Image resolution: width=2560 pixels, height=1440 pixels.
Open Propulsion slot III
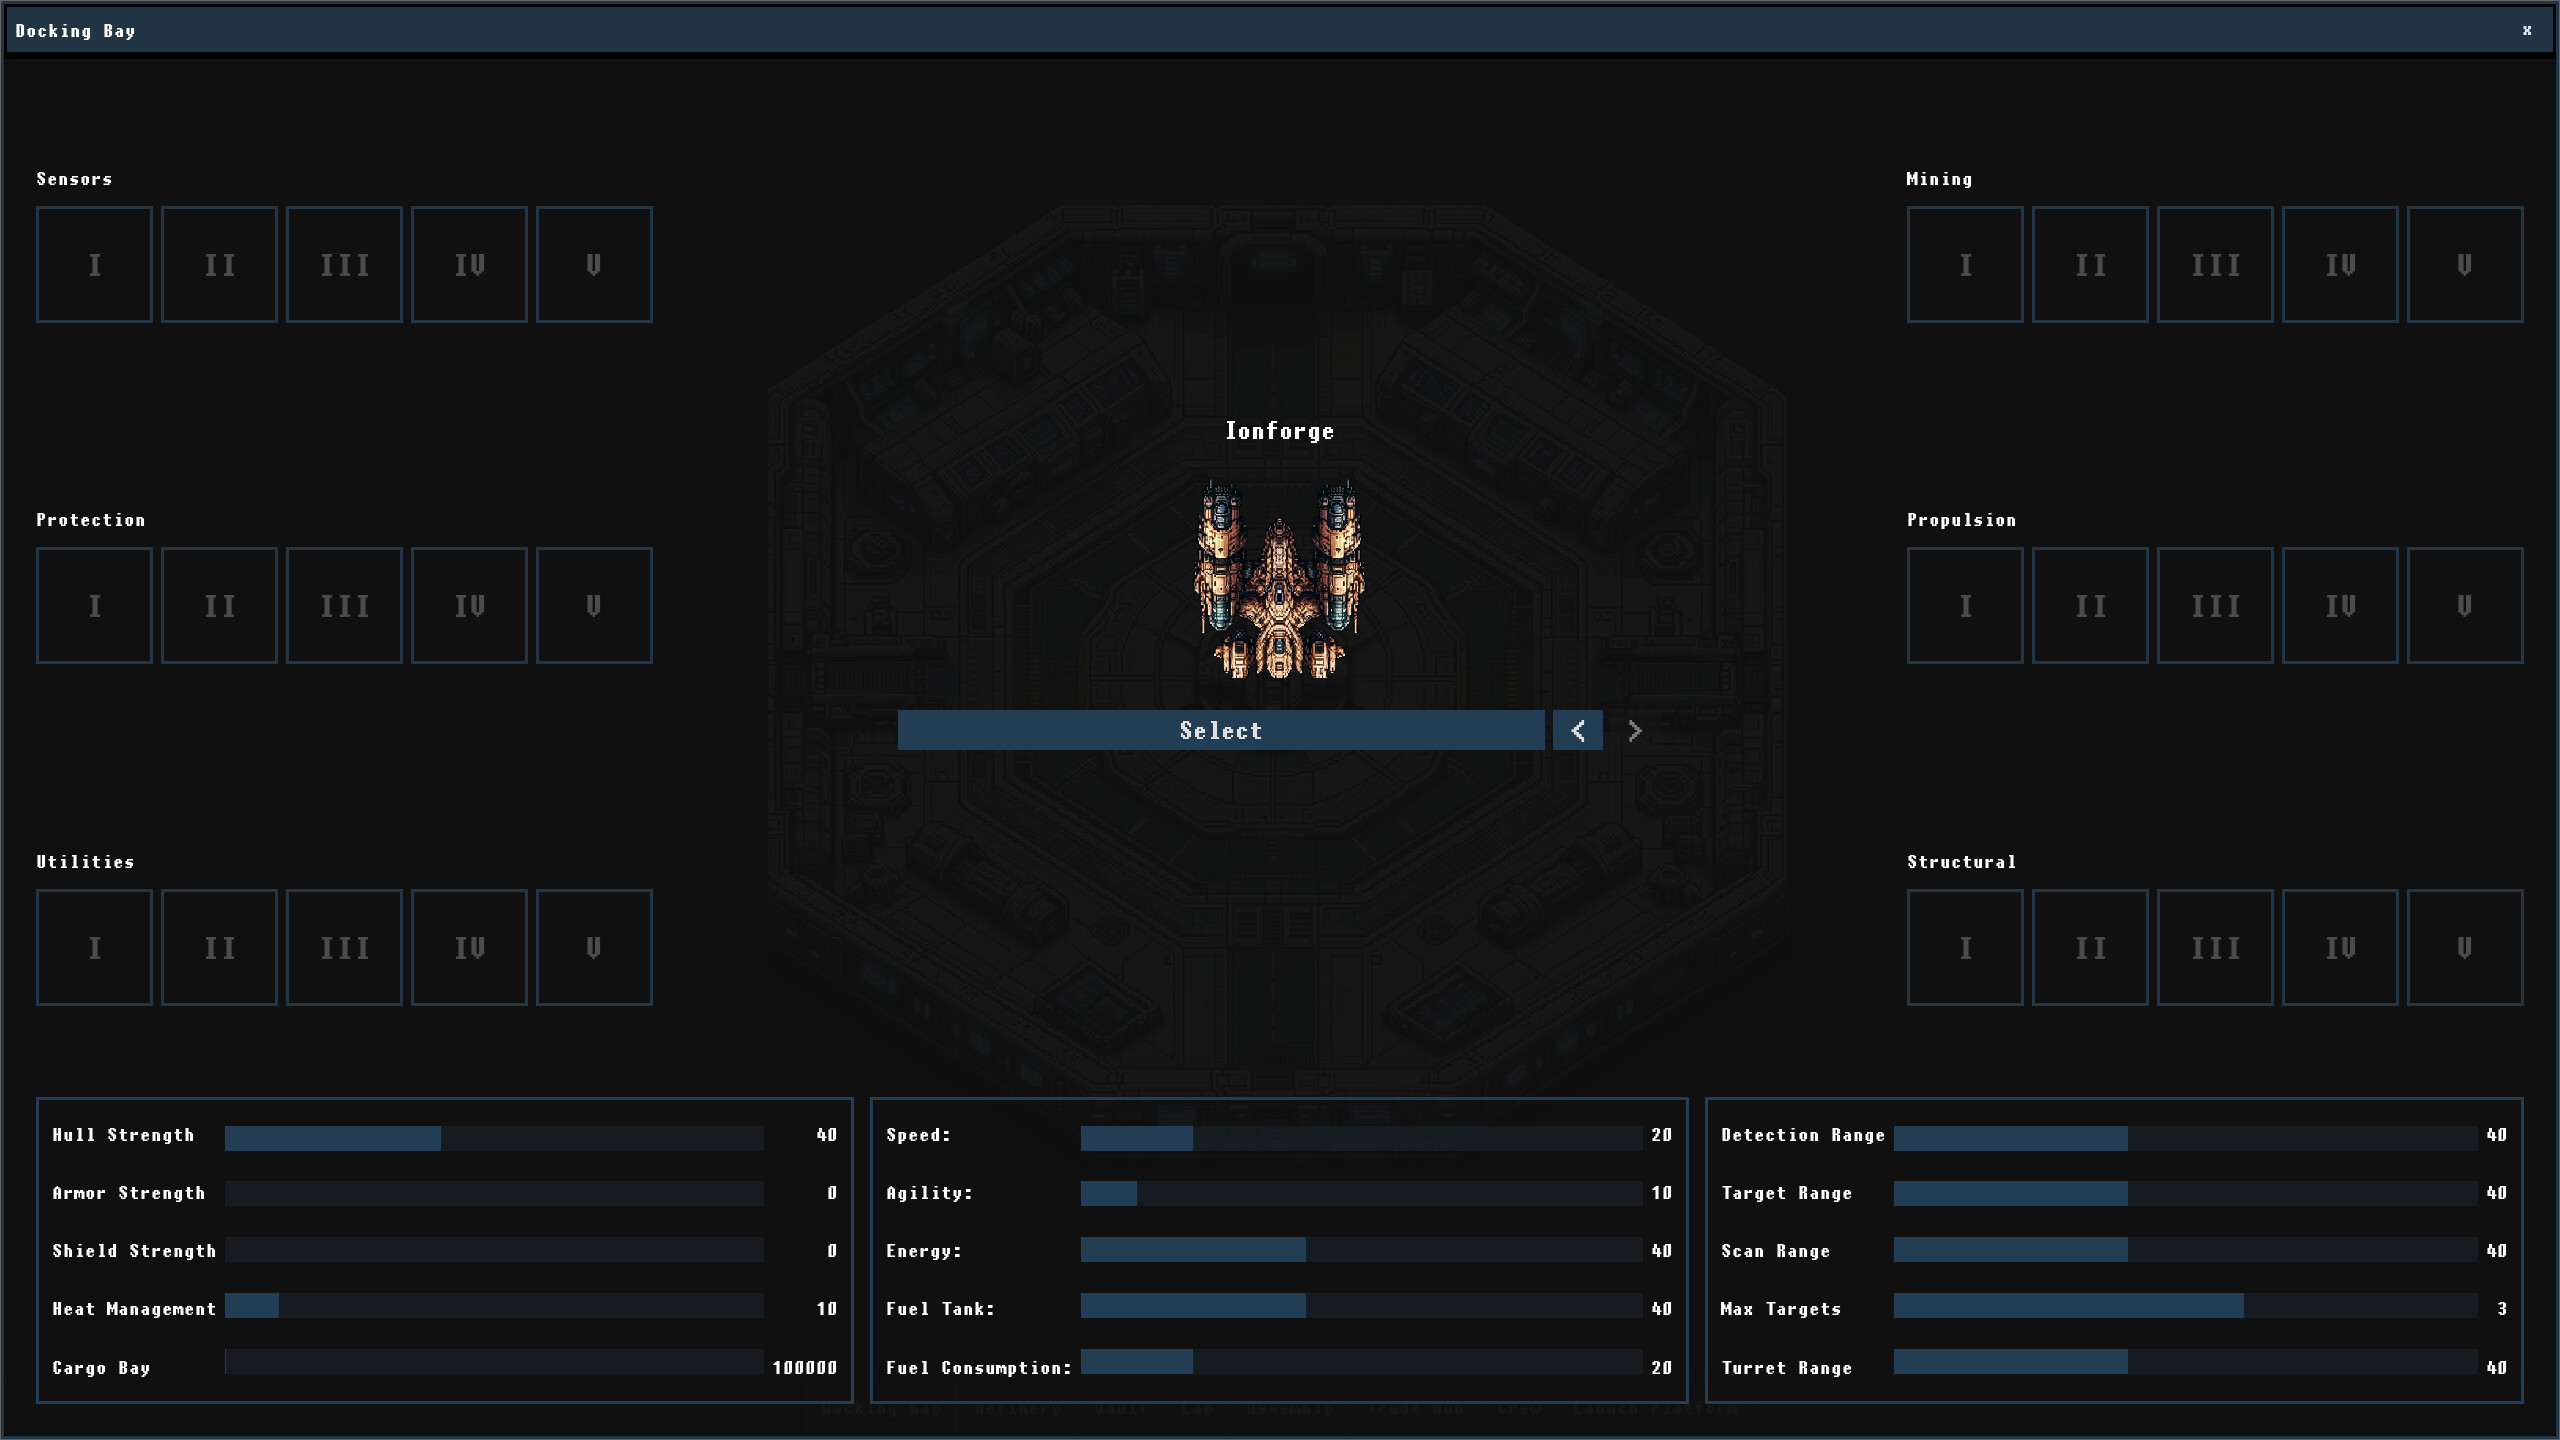[2214, 605]
